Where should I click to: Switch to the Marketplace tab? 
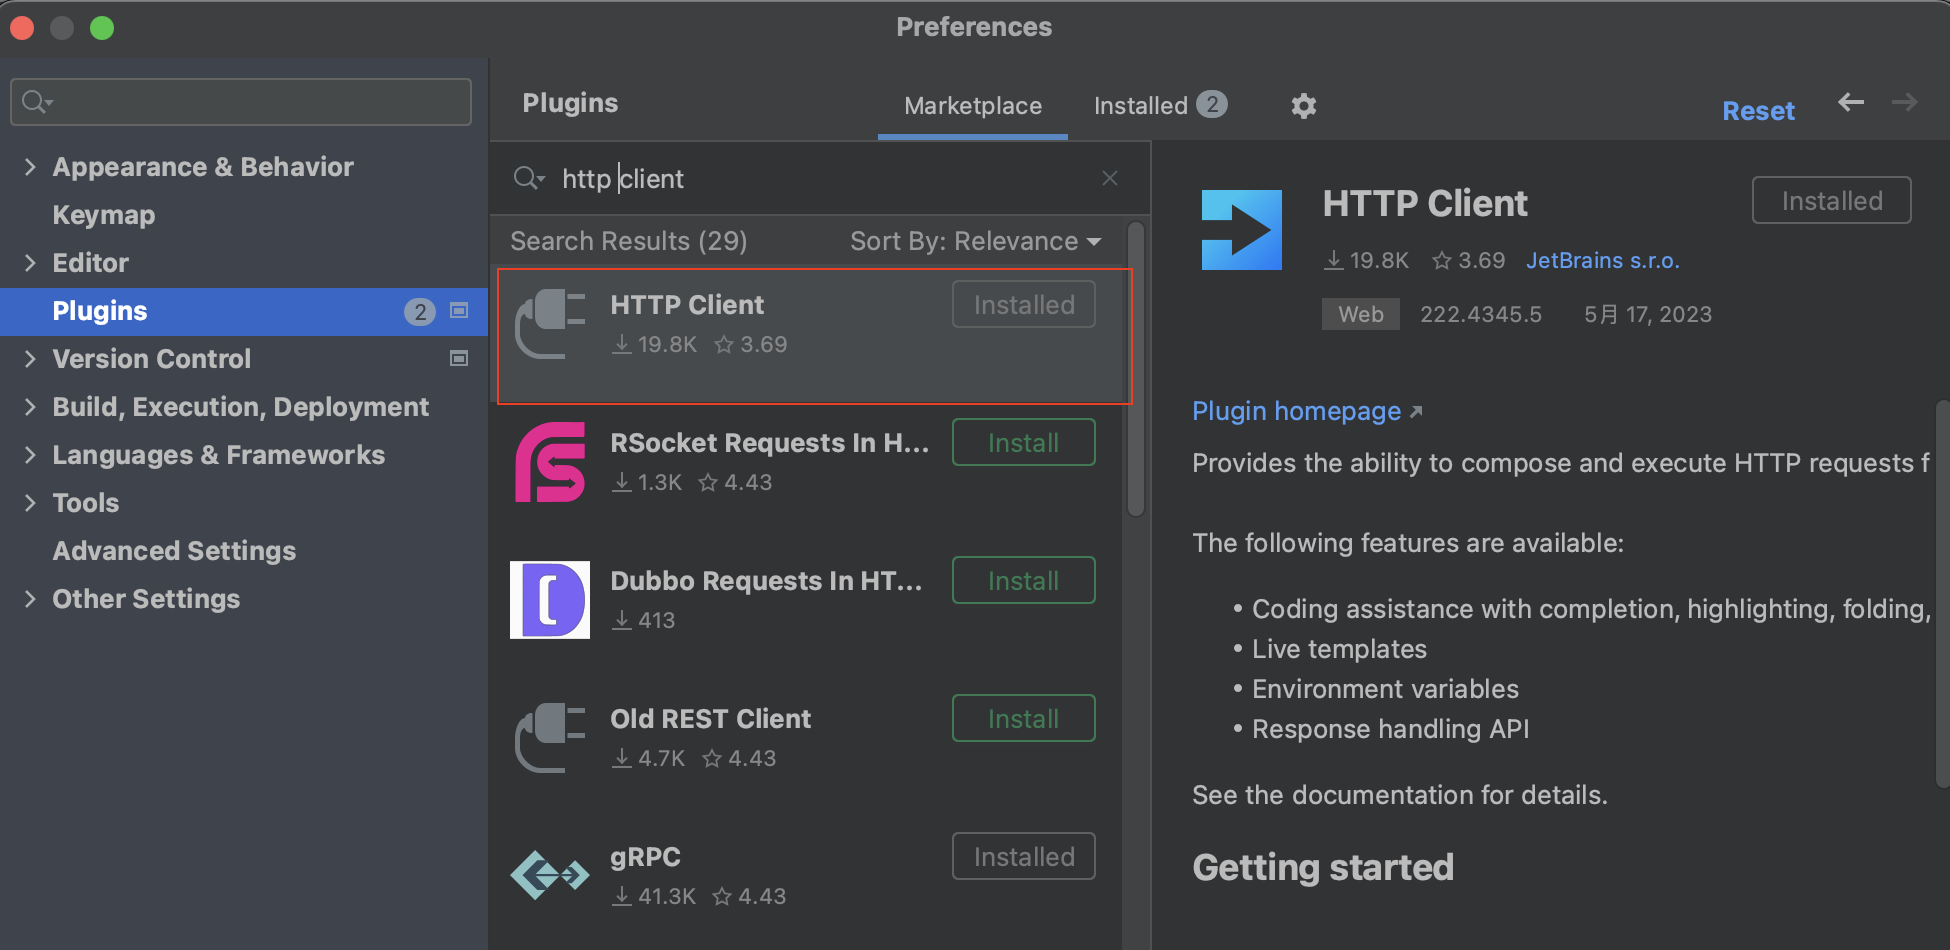click(972, 106)
